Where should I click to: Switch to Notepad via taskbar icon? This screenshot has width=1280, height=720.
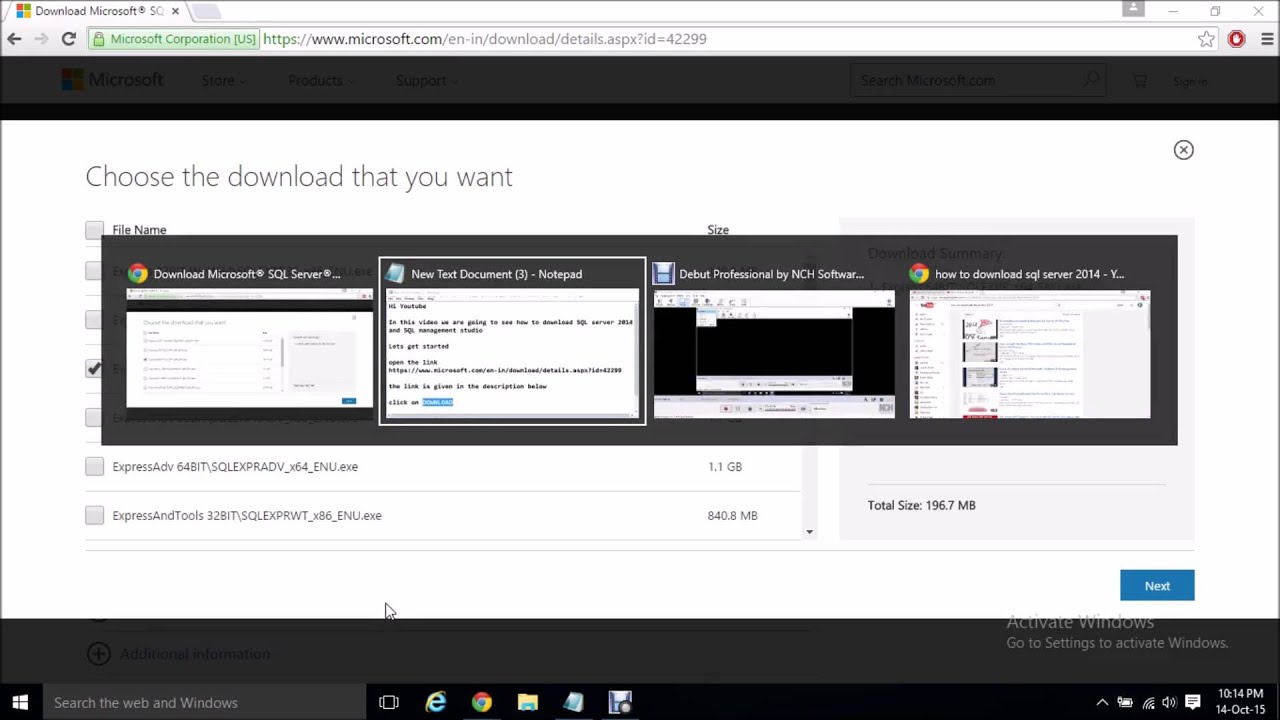[x=574, y=702]
